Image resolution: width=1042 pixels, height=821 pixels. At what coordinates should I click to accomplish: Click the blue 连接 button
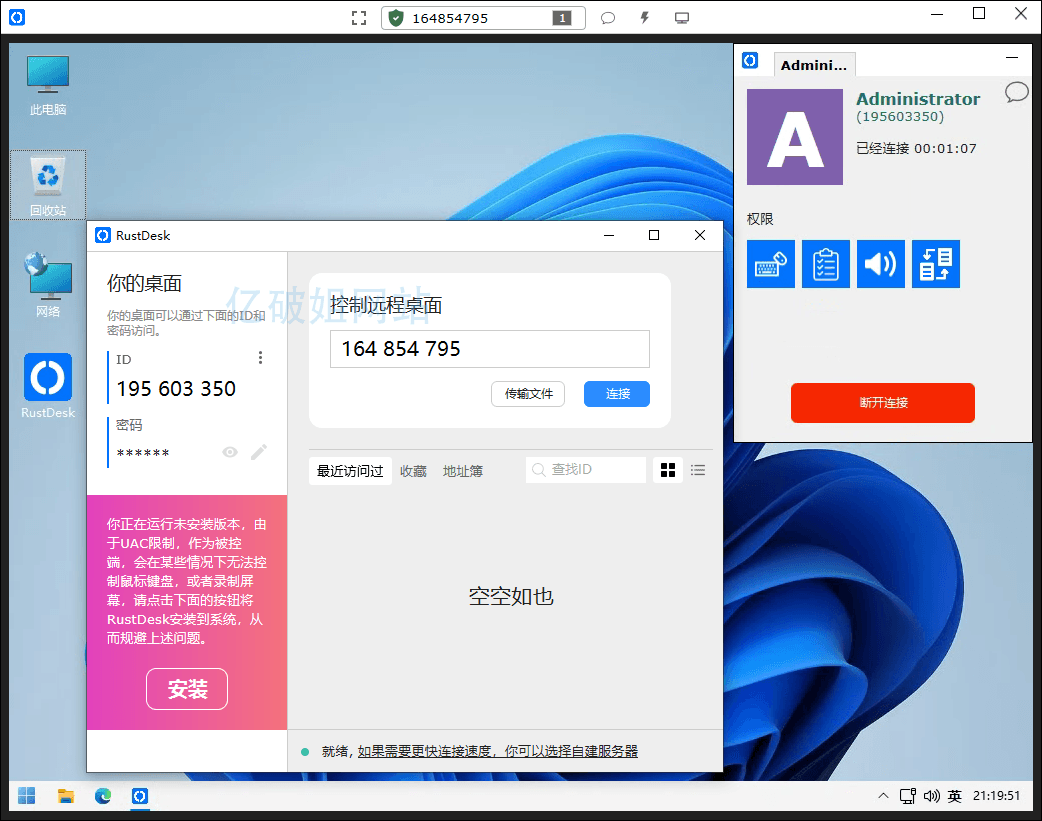tap(617, 394)
